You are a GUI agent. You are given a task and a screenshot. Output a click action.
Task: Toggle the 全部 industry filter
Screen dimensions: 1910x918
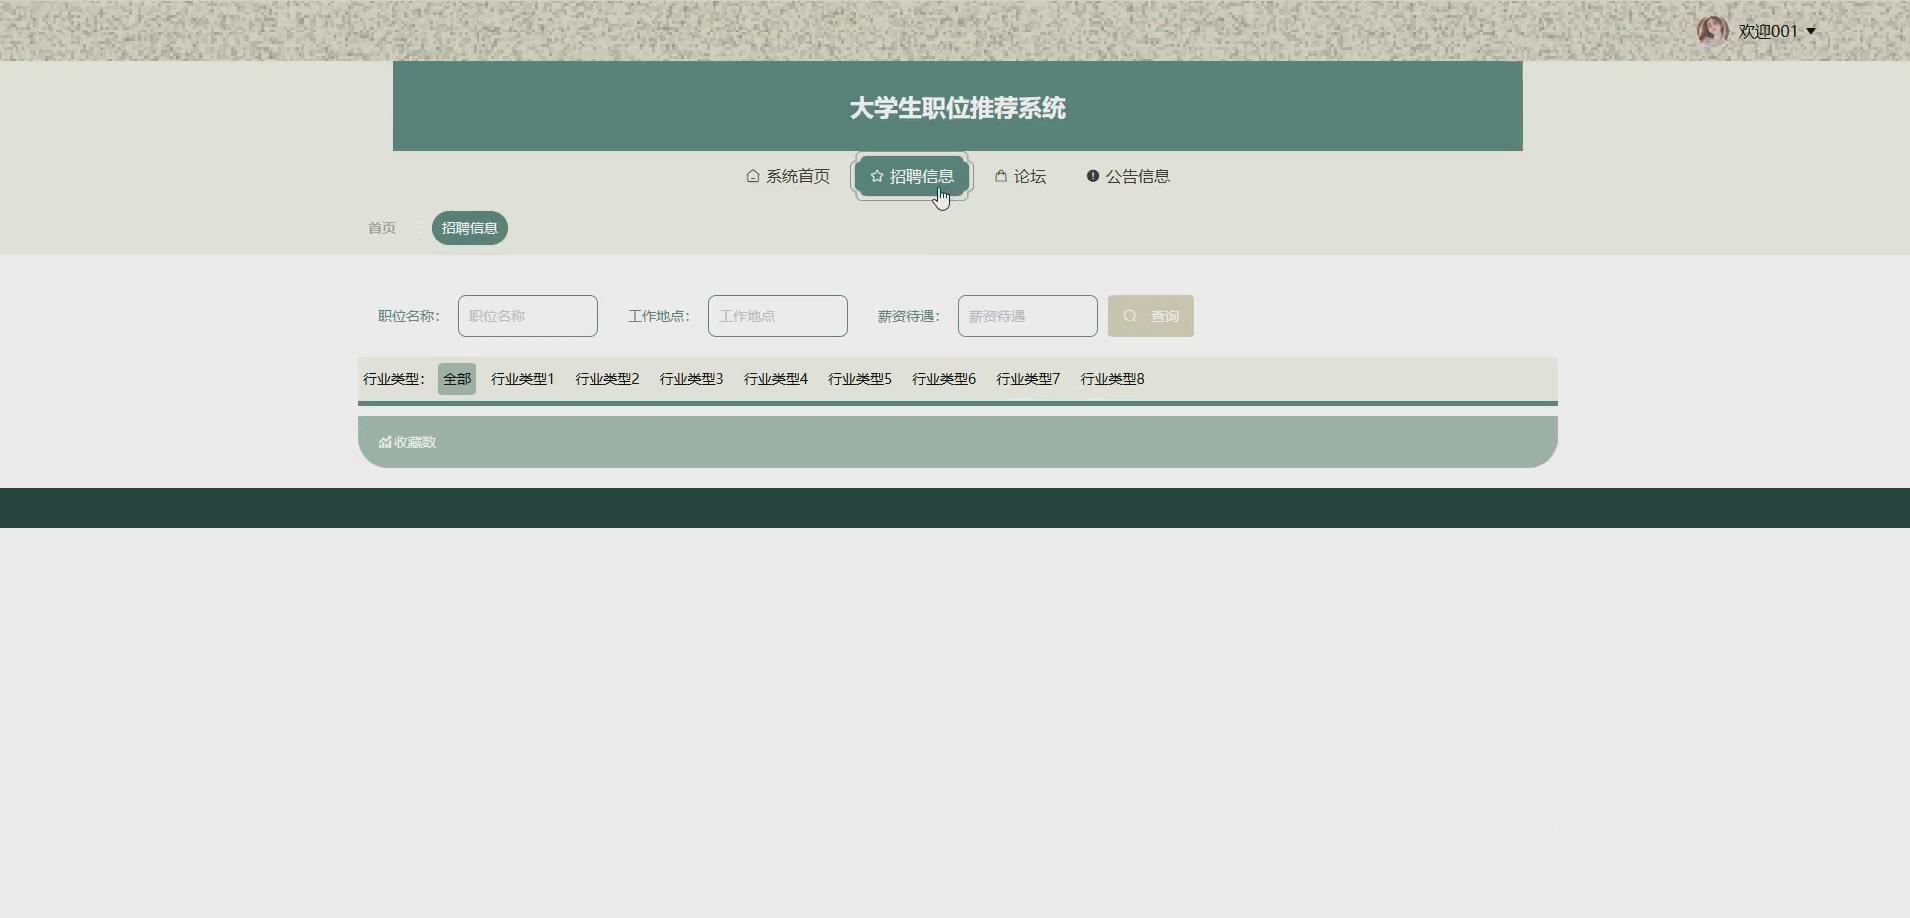coord(456,378)
